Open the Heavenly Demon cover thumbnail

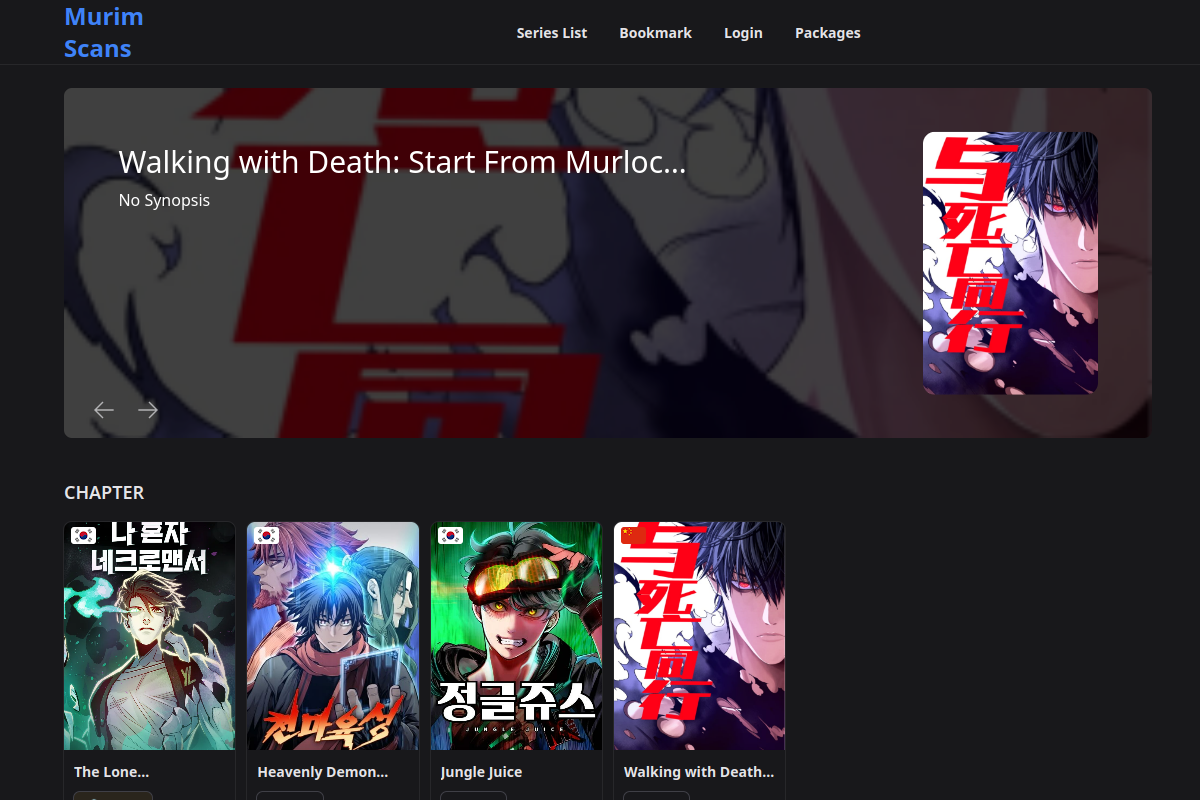tap(333, 636)
